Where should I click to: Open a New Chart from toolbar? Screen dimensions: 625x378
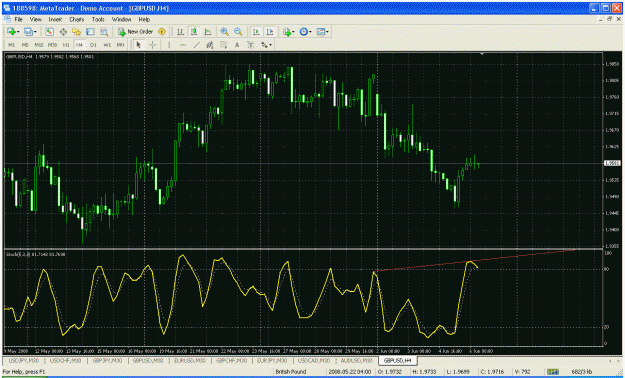point(11,32)
